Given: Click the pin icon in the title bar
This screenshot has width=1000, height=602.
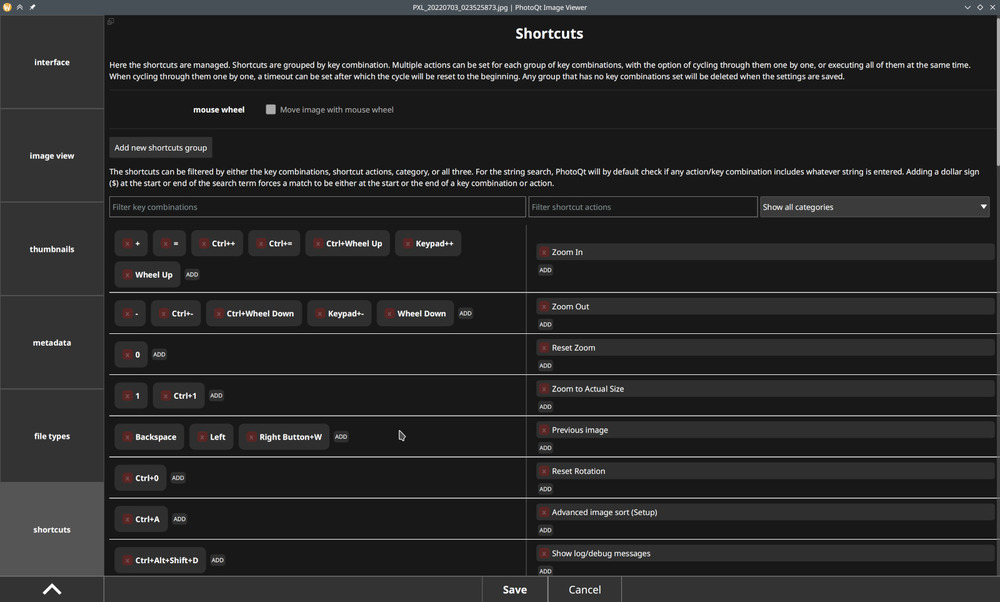Looking at the screenshot, I should pyautogui.click(x=32, y=7).
